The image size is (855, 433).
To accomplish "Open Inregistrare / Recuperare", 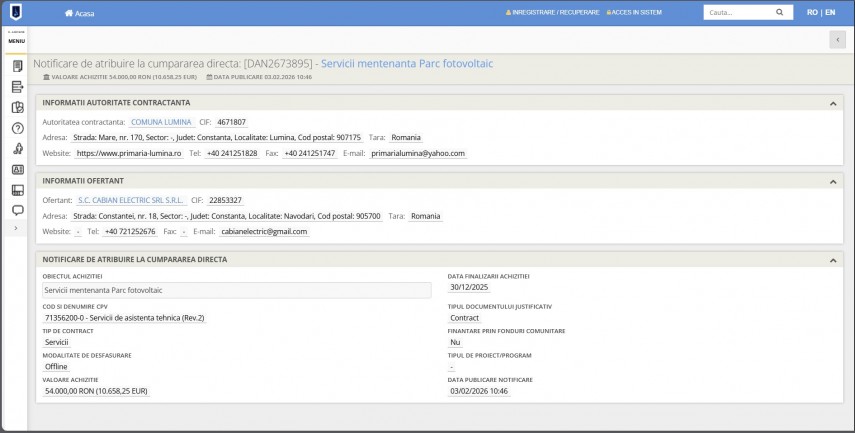I will tap(553, 13).
